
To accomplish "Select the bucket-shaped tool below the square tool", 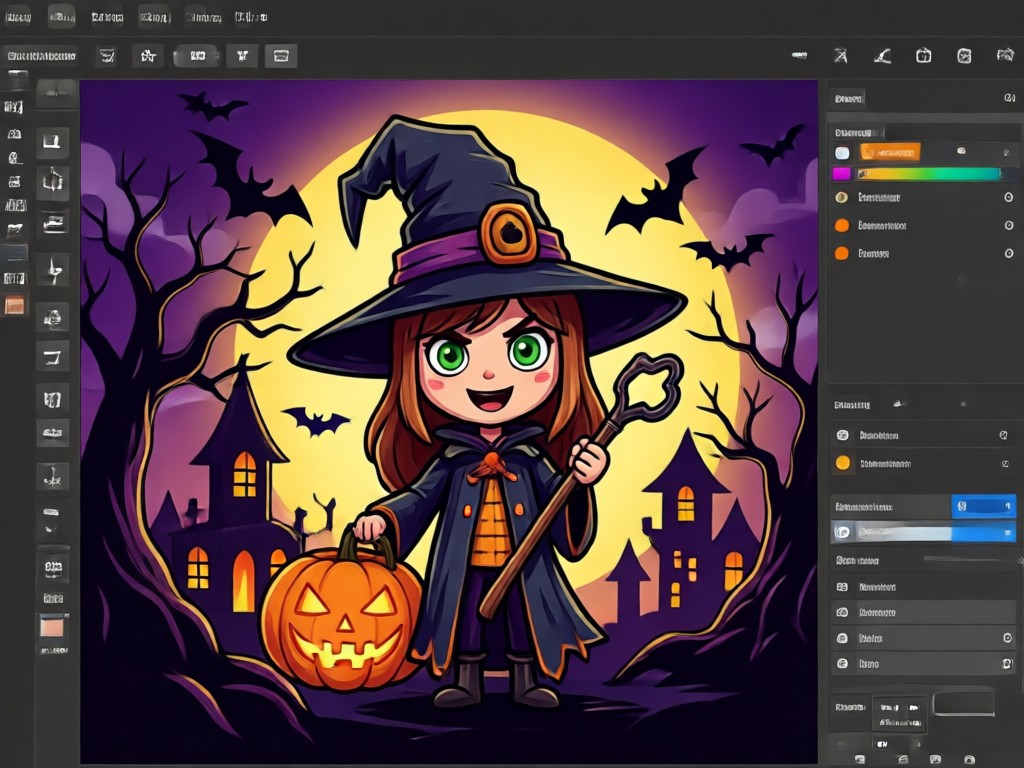I will click(x=53, y=181).
